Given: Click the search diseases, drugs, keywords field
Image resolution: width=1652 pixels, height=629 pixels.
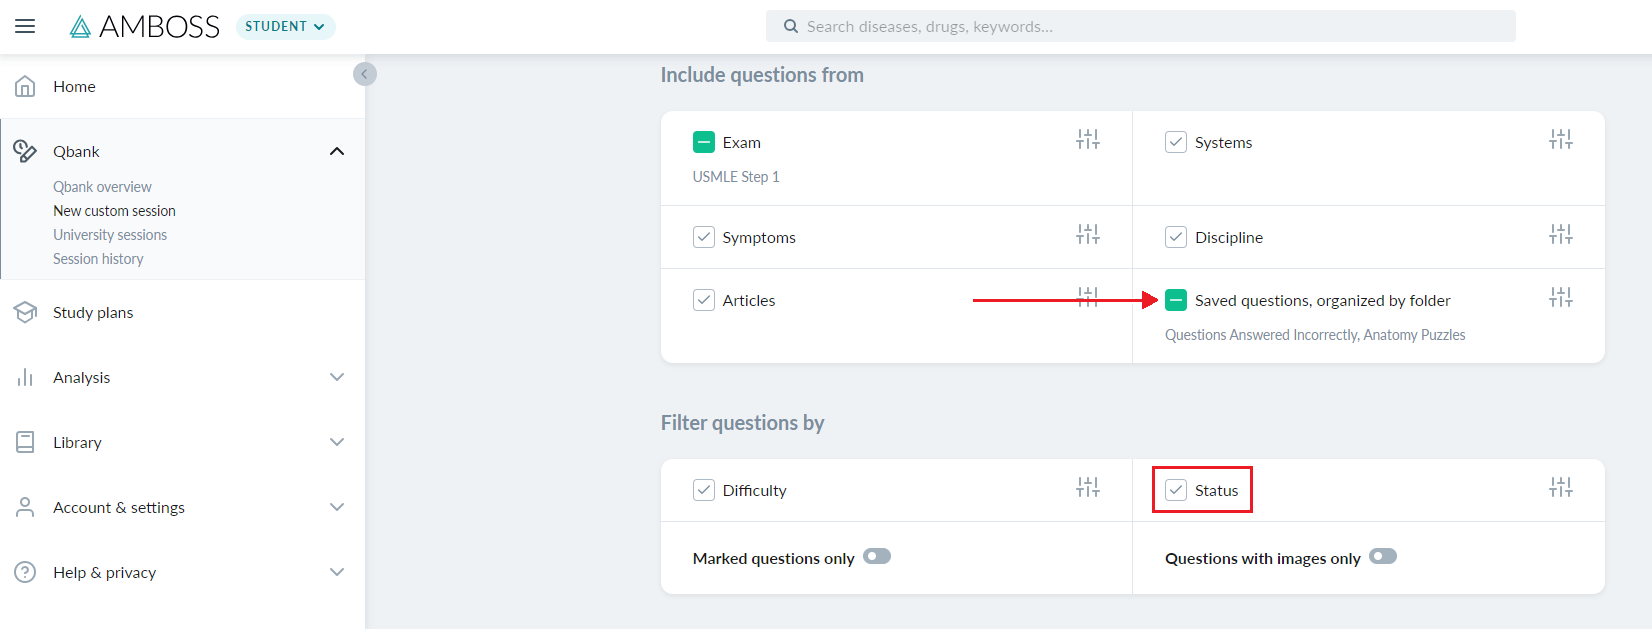Looking at the screenshot, I should (1141, 27).
